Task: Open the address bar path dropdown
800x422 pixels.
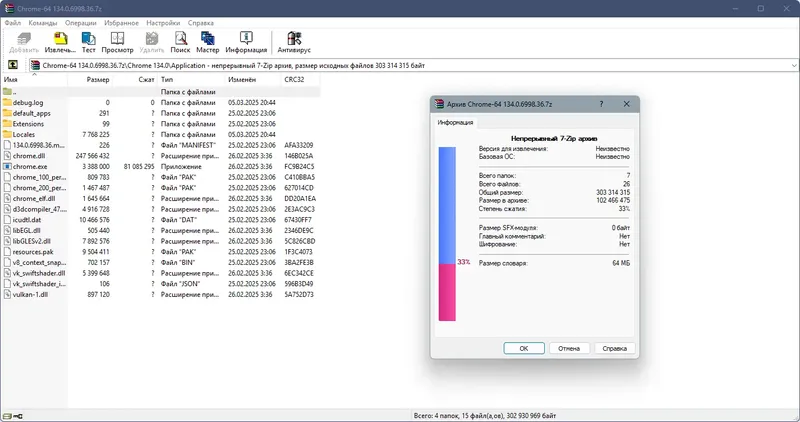Action: [x=794, y=65]
